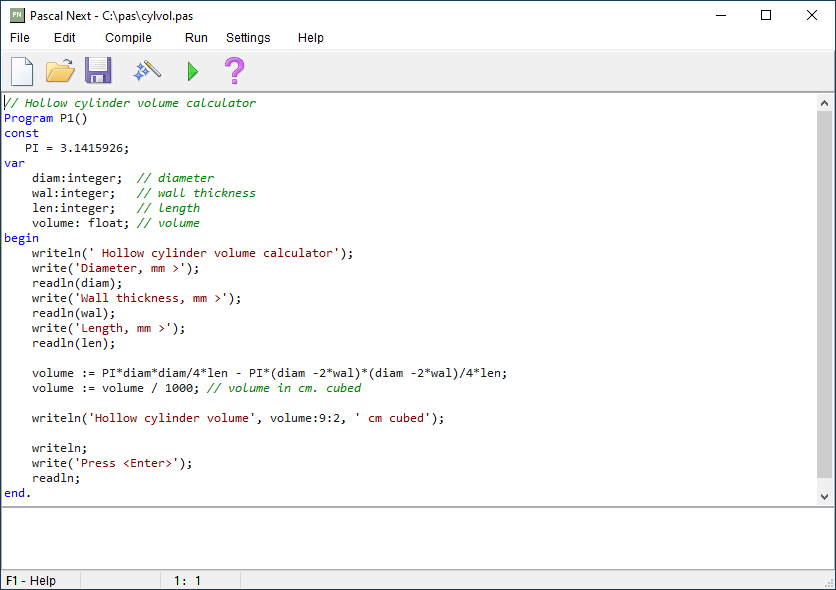Click the 'readln;' line
The width and height of the screenshot is (836, 590).
pyautogui.click(x=55, y=478)
